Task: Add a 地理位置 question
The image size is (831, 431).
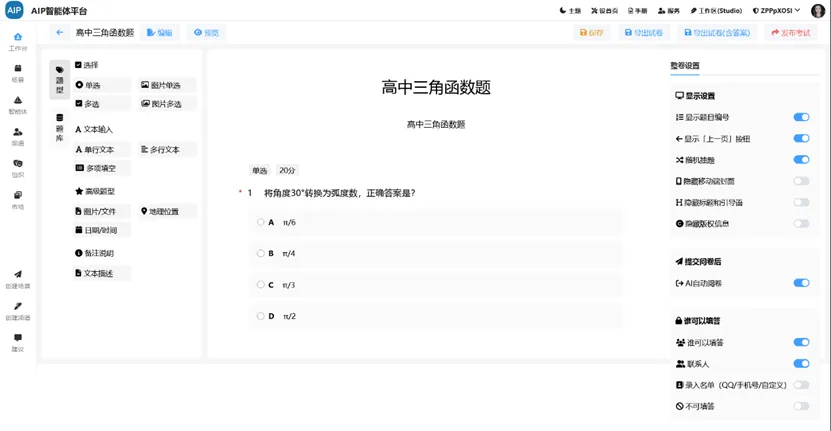Action: click(167, 211)
